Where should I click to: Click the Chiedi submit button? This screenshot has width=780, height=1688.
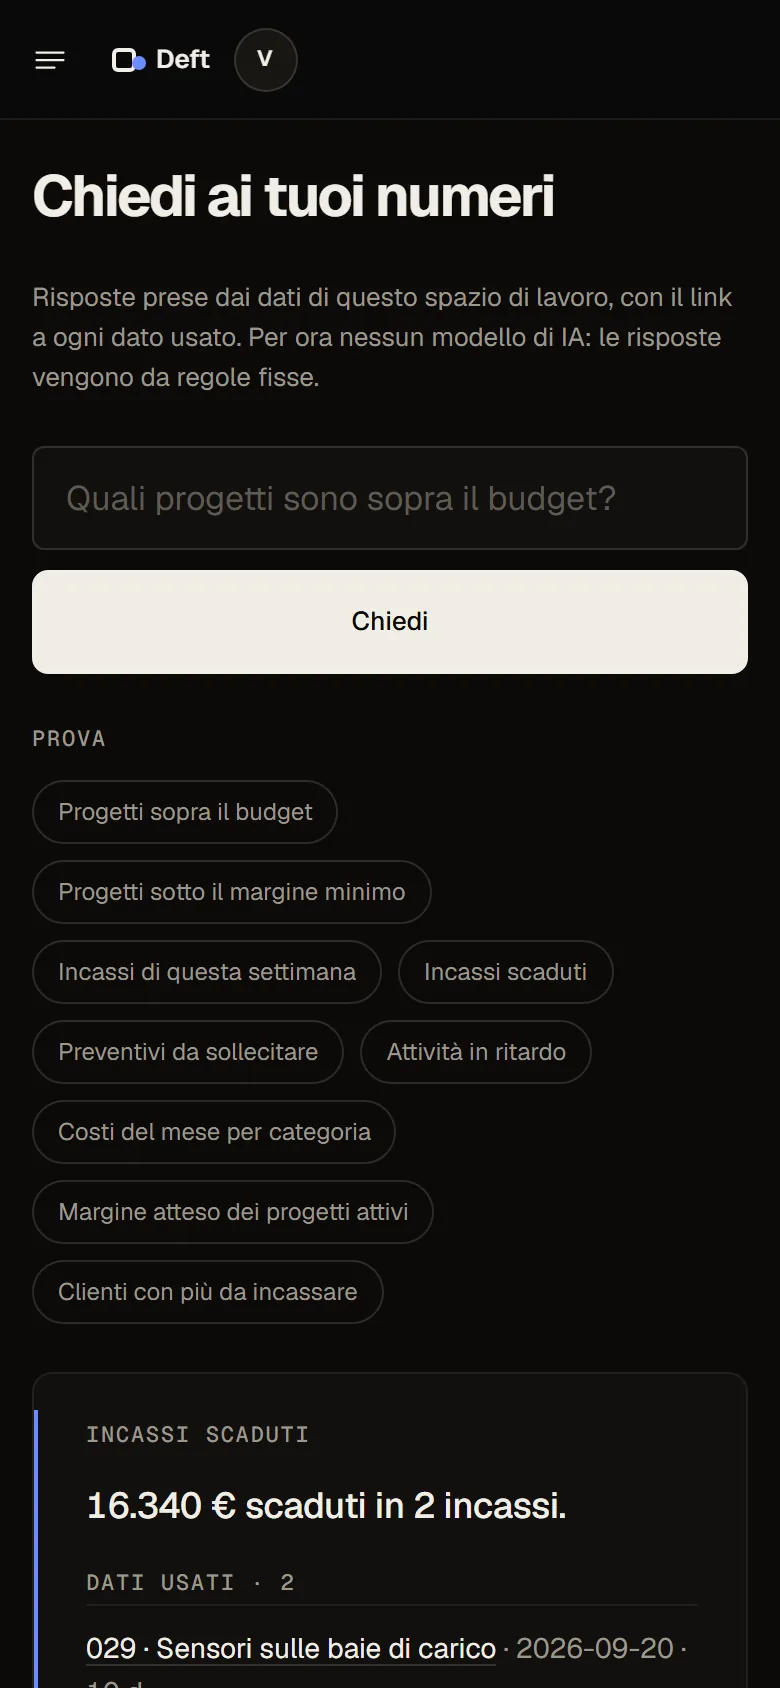click(390, 622)
